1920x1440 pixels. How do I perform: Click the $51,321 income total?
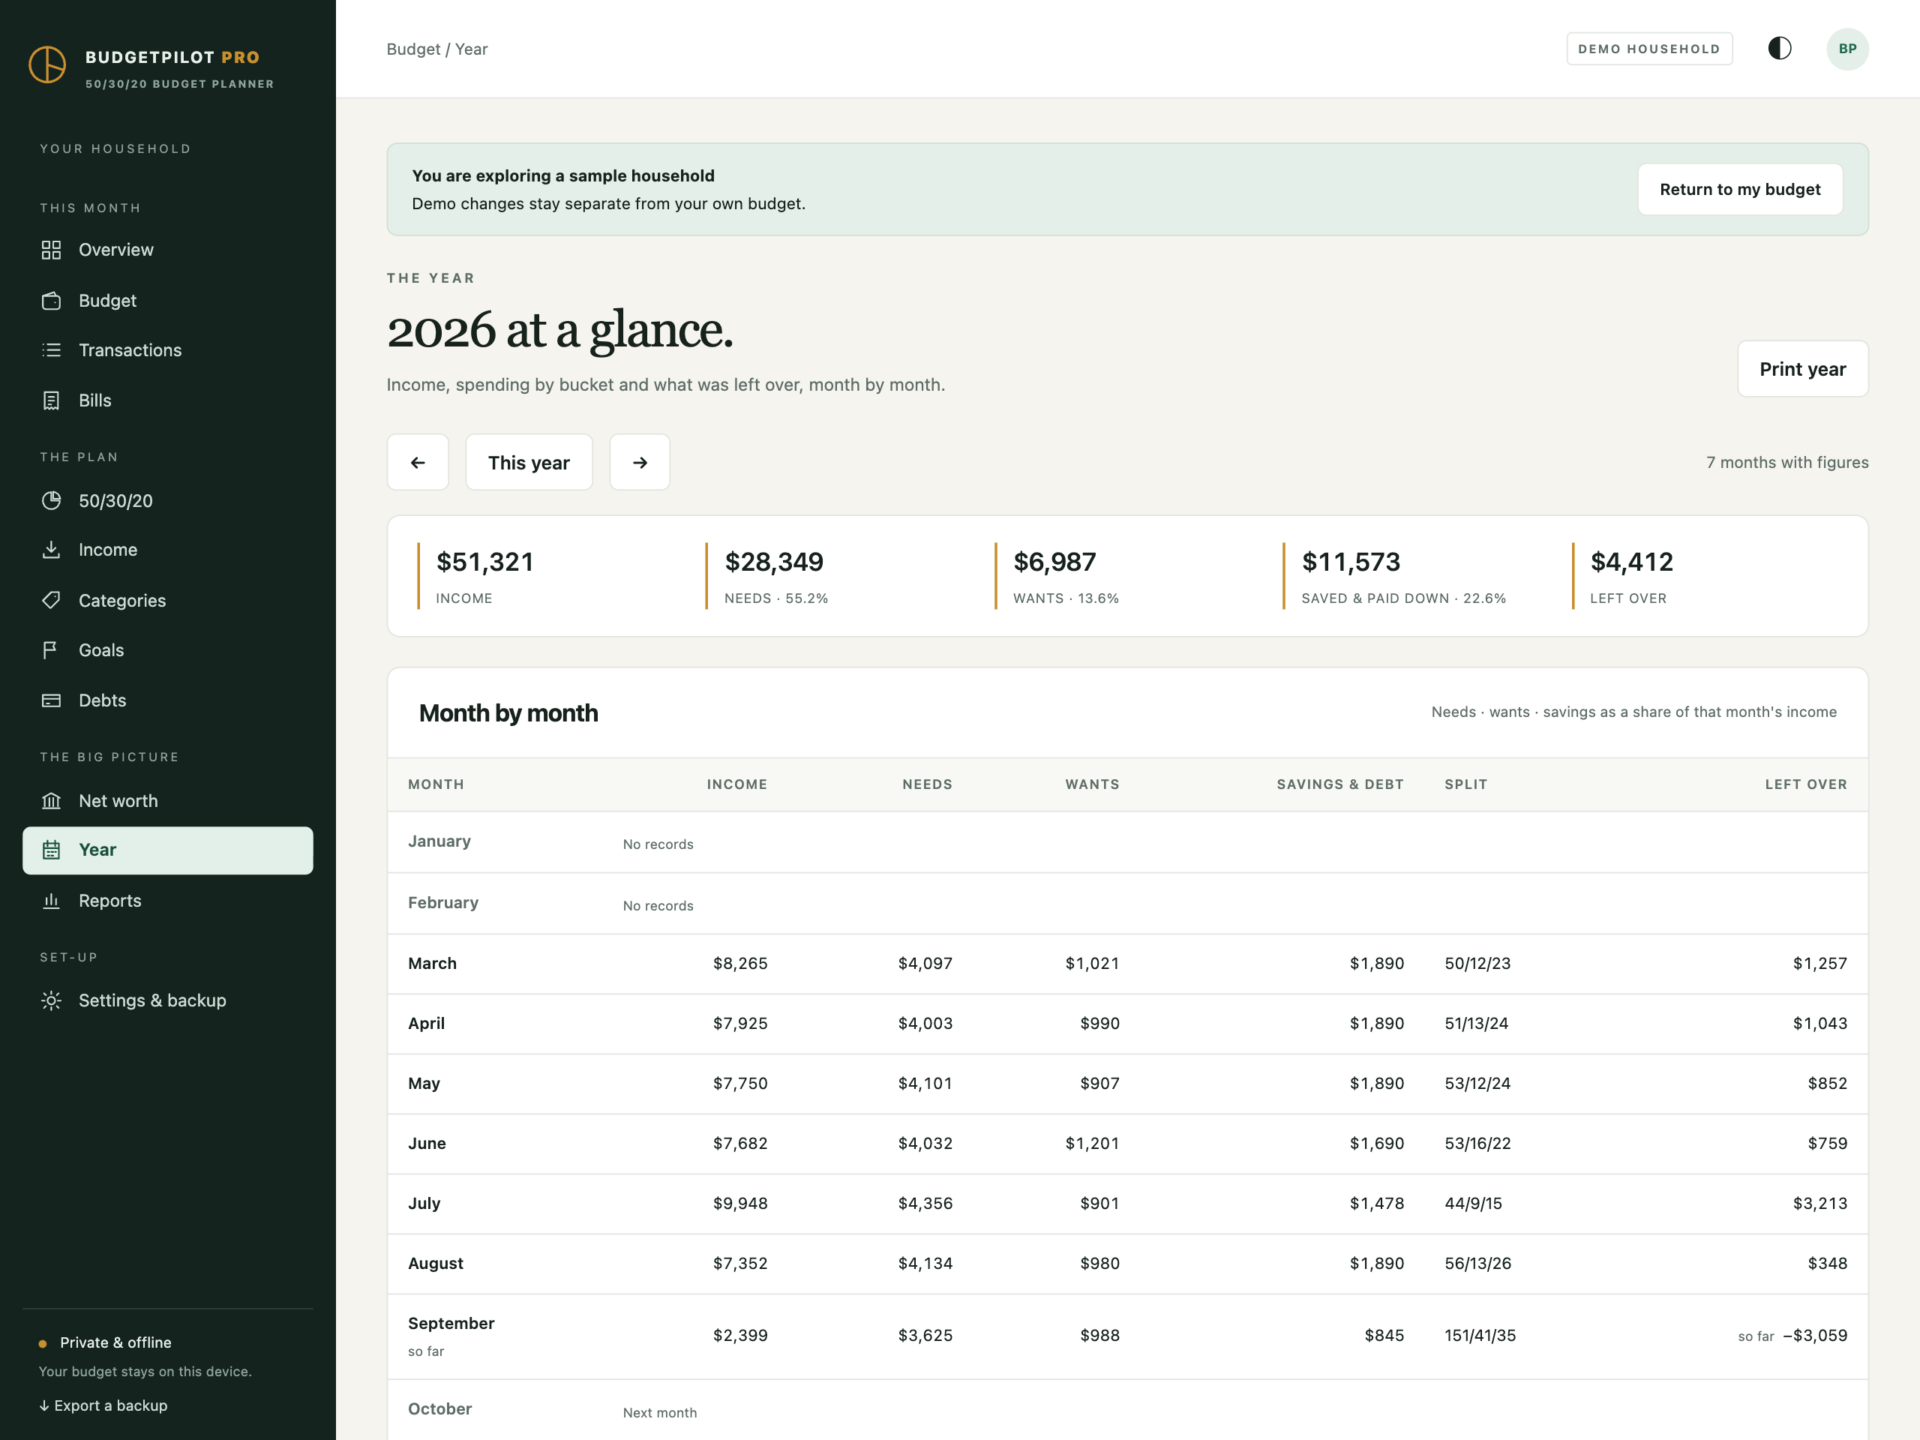pos(485,562)
